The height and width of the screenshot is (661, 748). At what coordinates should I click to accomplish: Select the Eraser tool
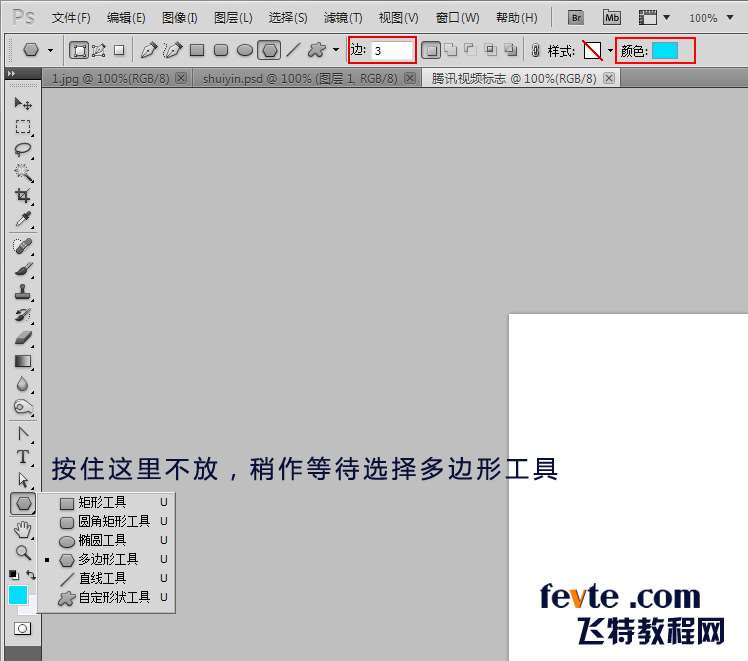(x=22, y=338)
